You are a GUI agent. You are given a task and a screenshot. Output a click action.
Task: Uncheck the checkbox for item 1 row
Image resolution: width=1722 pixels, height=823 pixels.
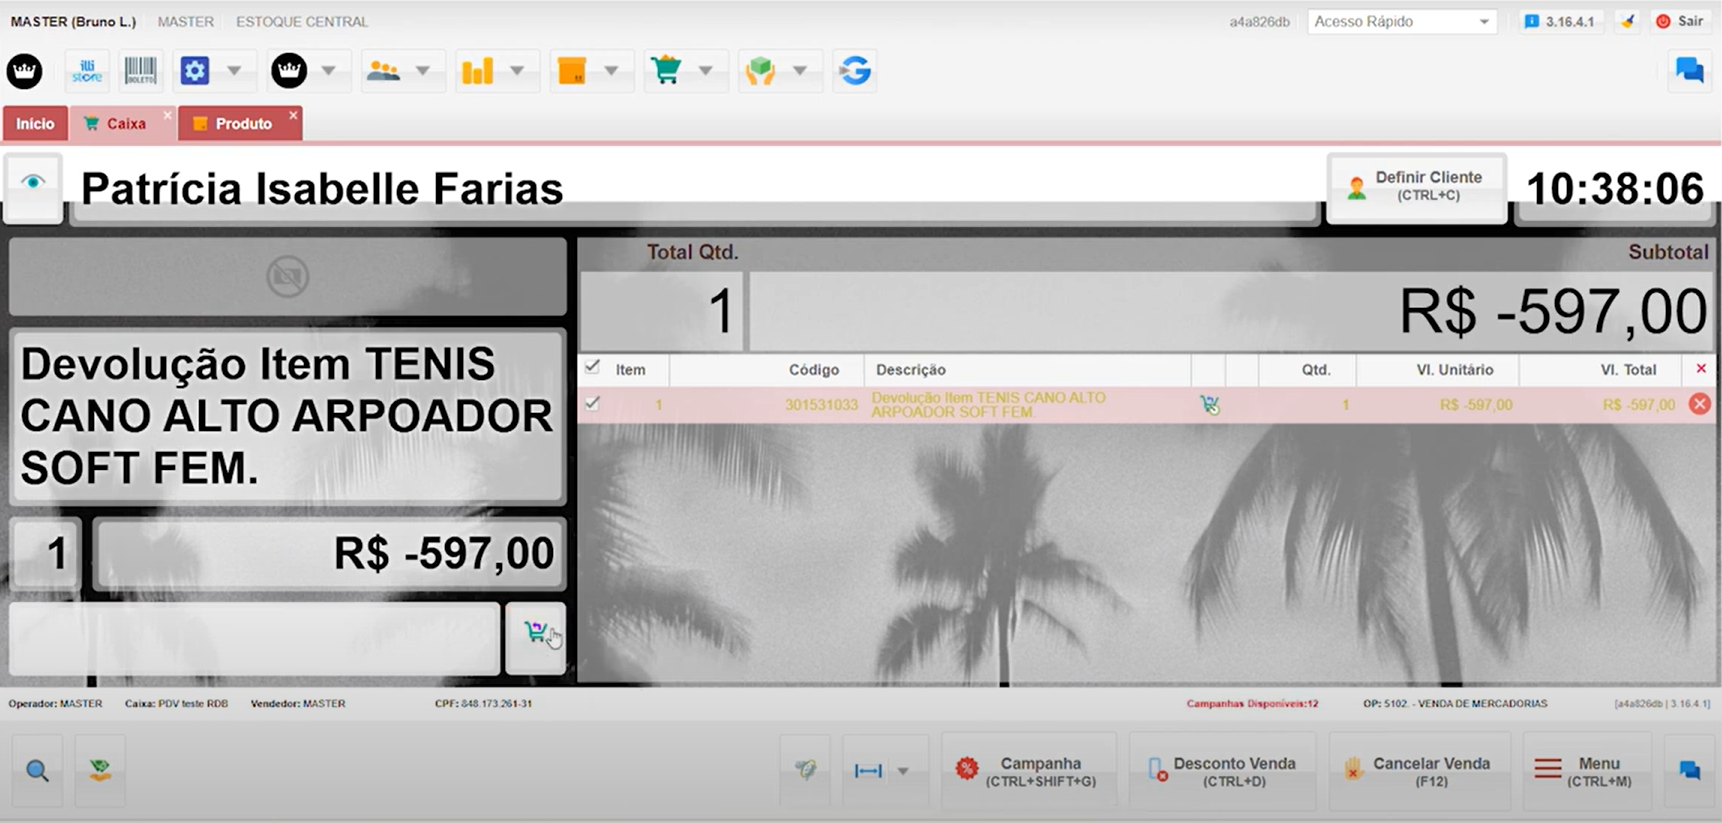point(592,404)
